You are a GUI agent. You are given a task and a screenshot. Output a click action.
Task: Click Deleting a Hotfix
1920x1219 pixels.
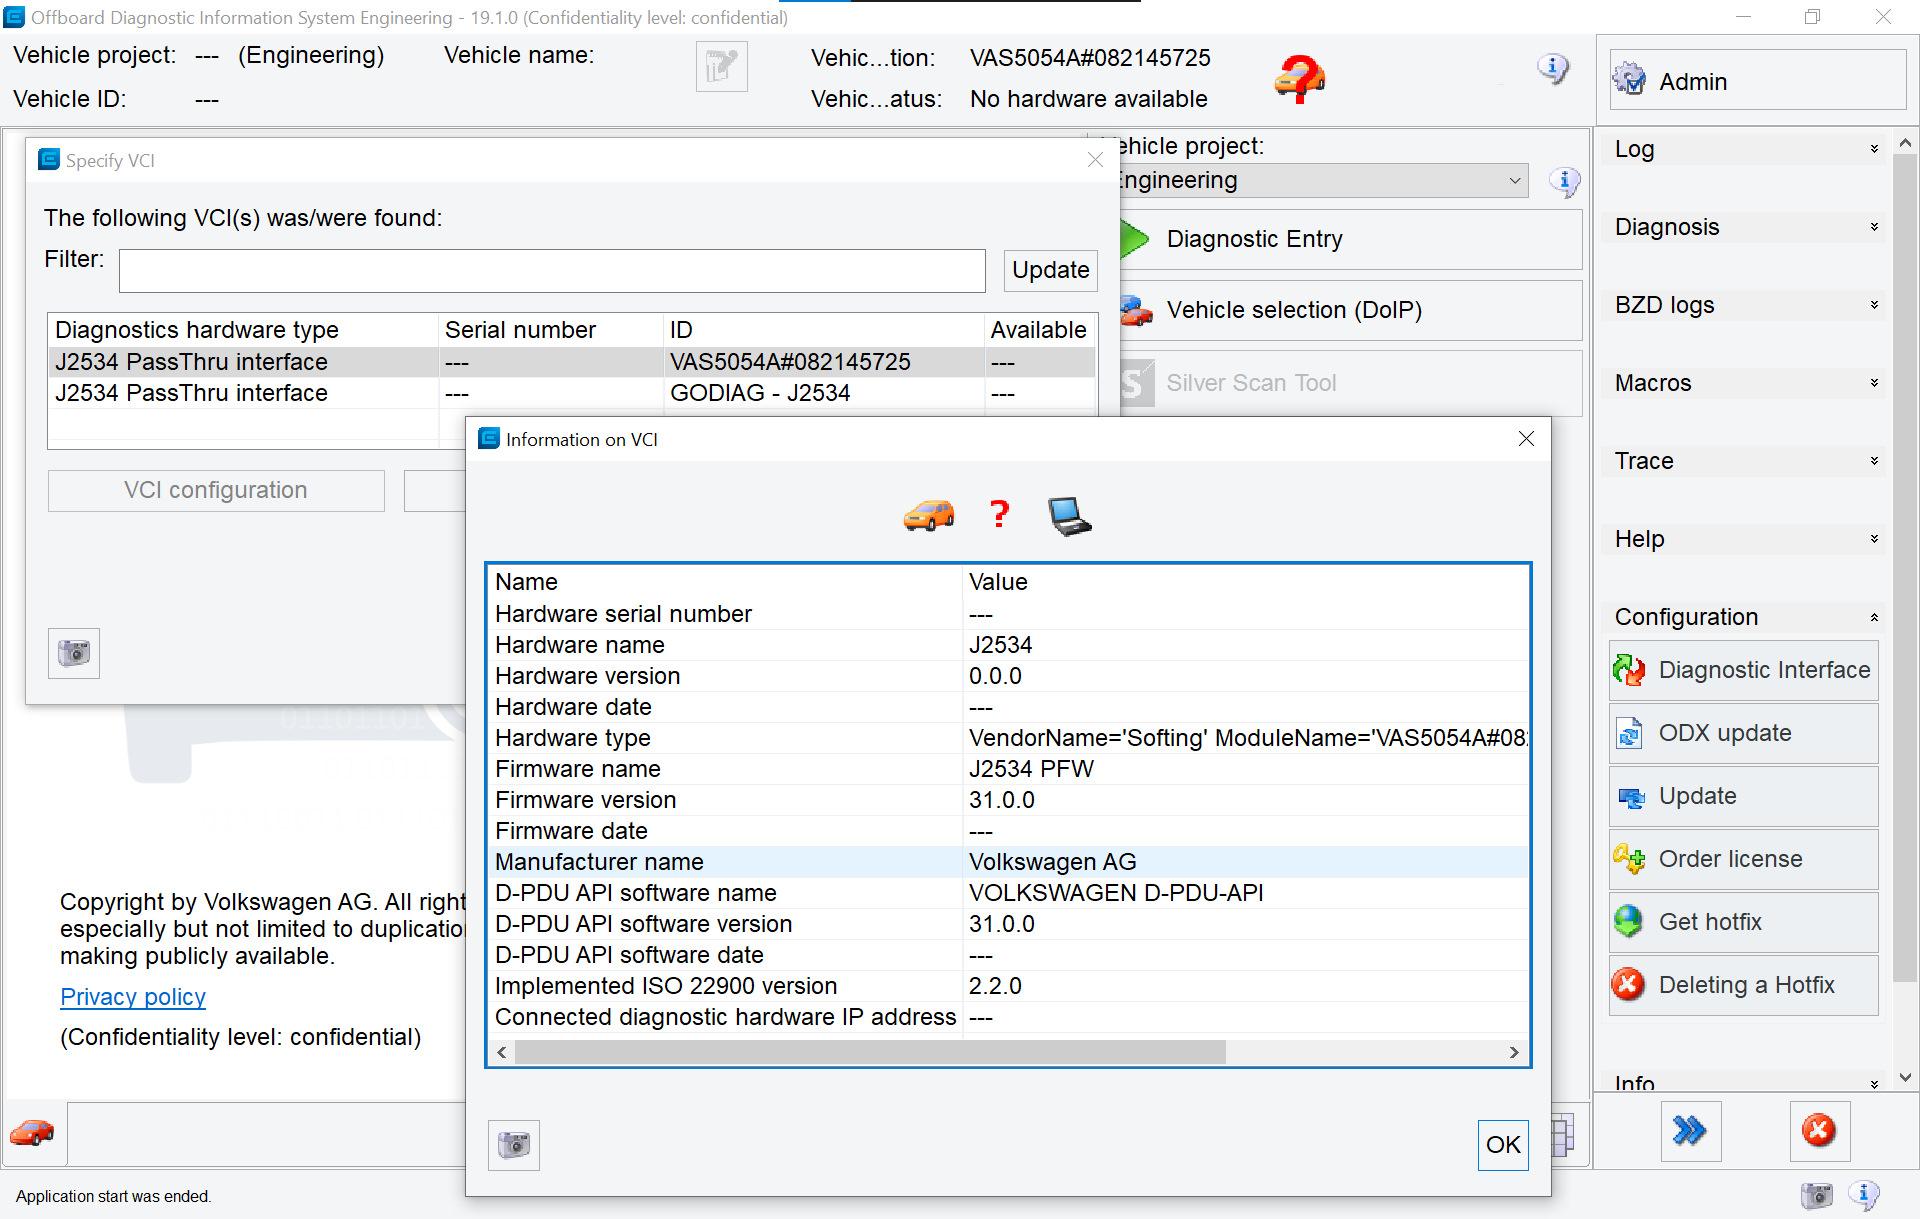tap(1743, 985)
